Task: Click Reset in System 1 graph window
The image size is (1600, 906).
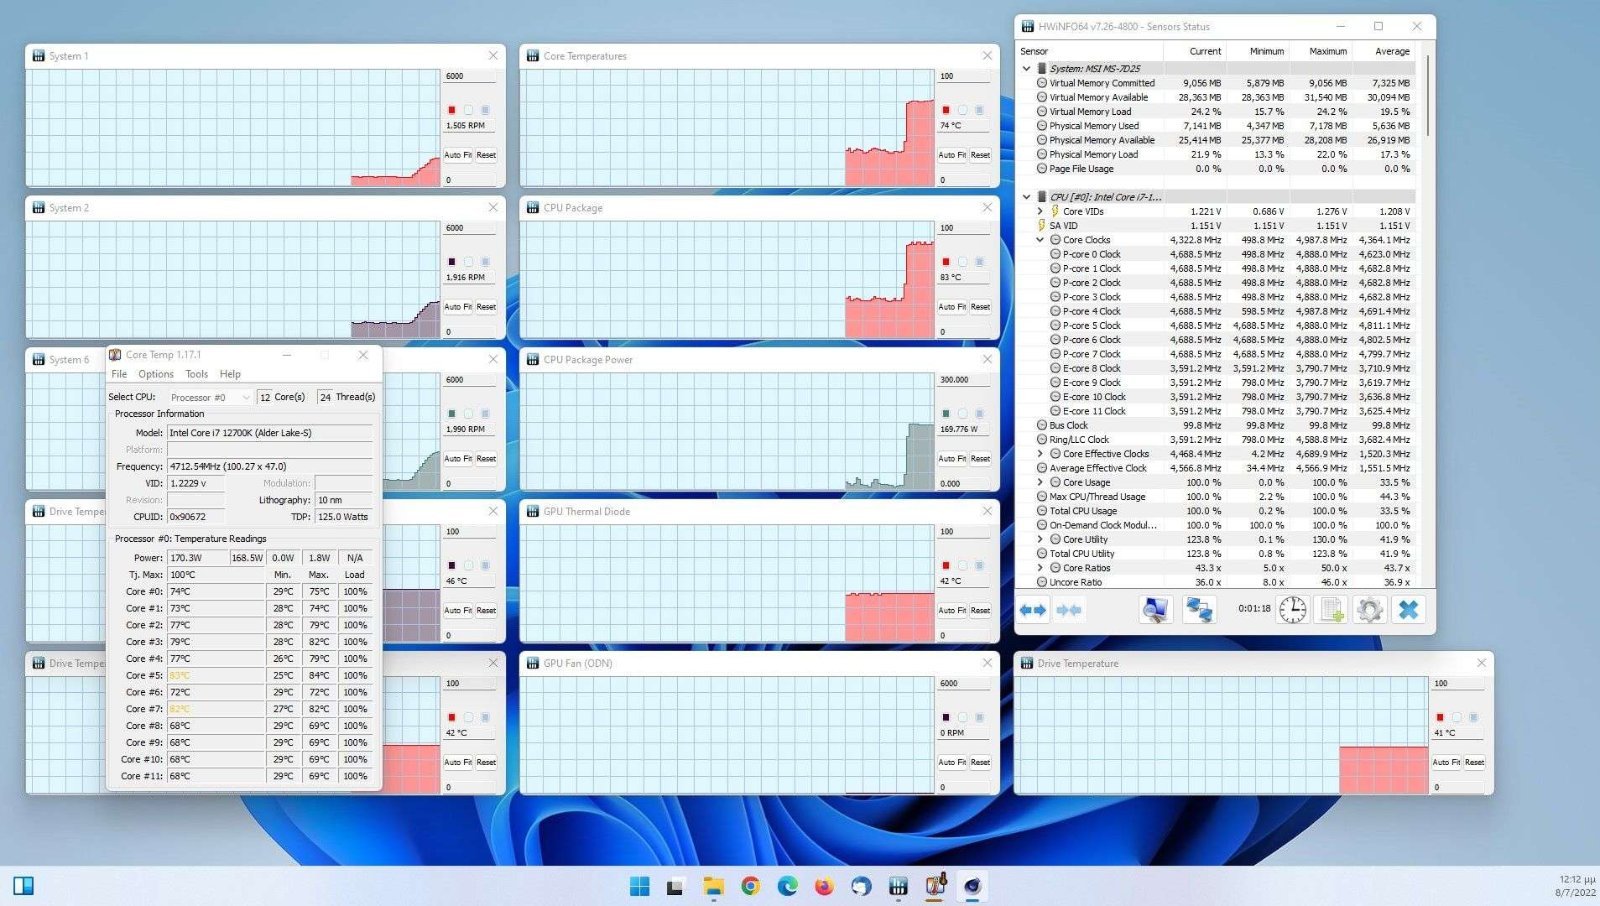Action: click(486, 155)
